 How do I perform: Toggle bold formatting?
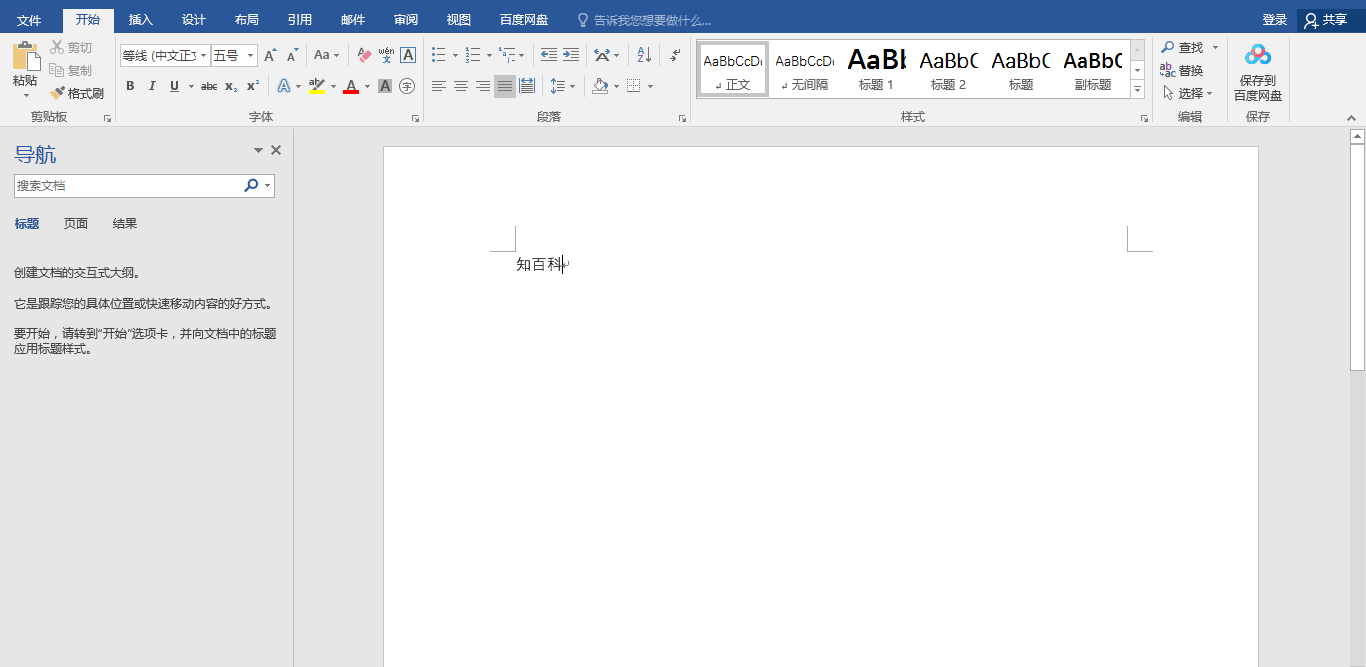(130, 86)
